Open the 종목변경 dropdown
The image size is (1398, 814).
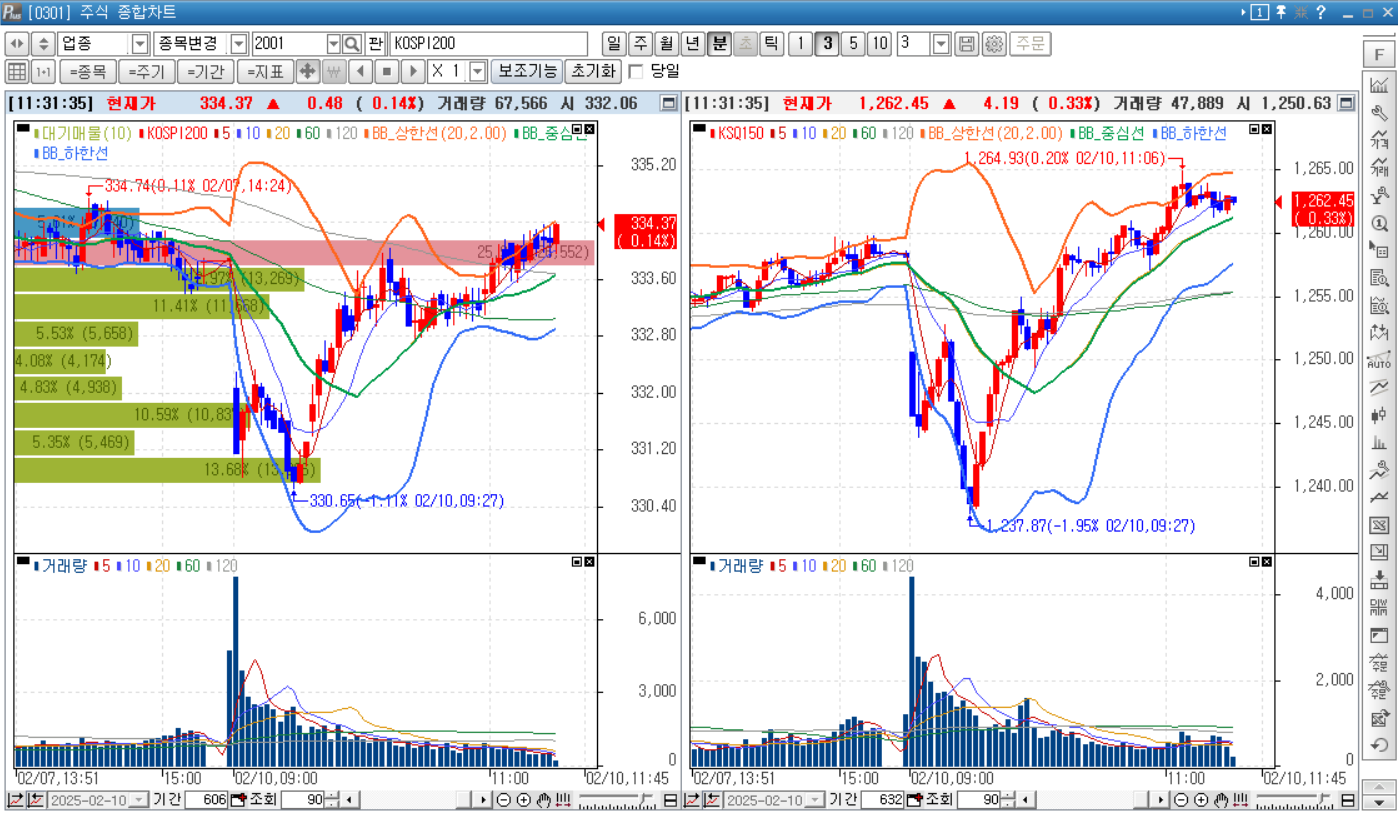pyautogui.click(x=239, y=44)
